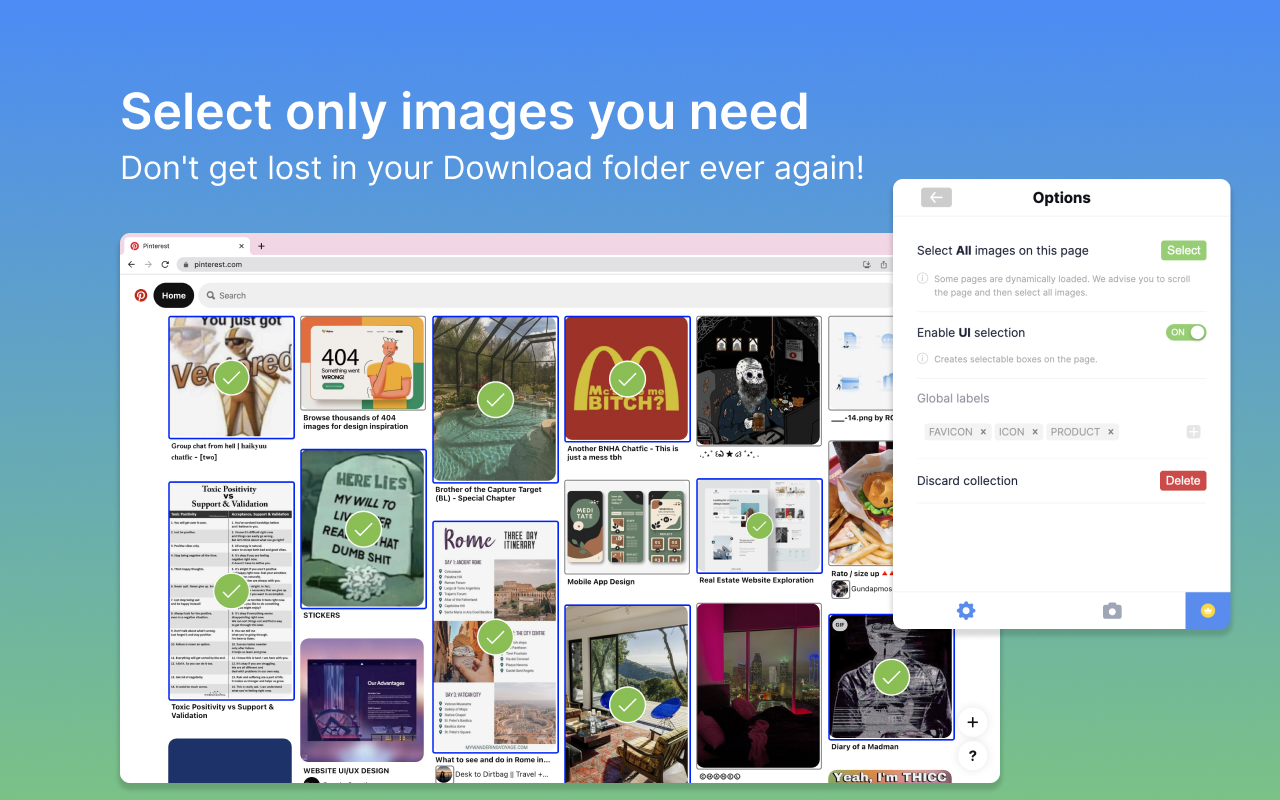Open 'Another BNHA Chatfic' caption link
This screenshot has height=800, width=1280.
pos(623,453)
